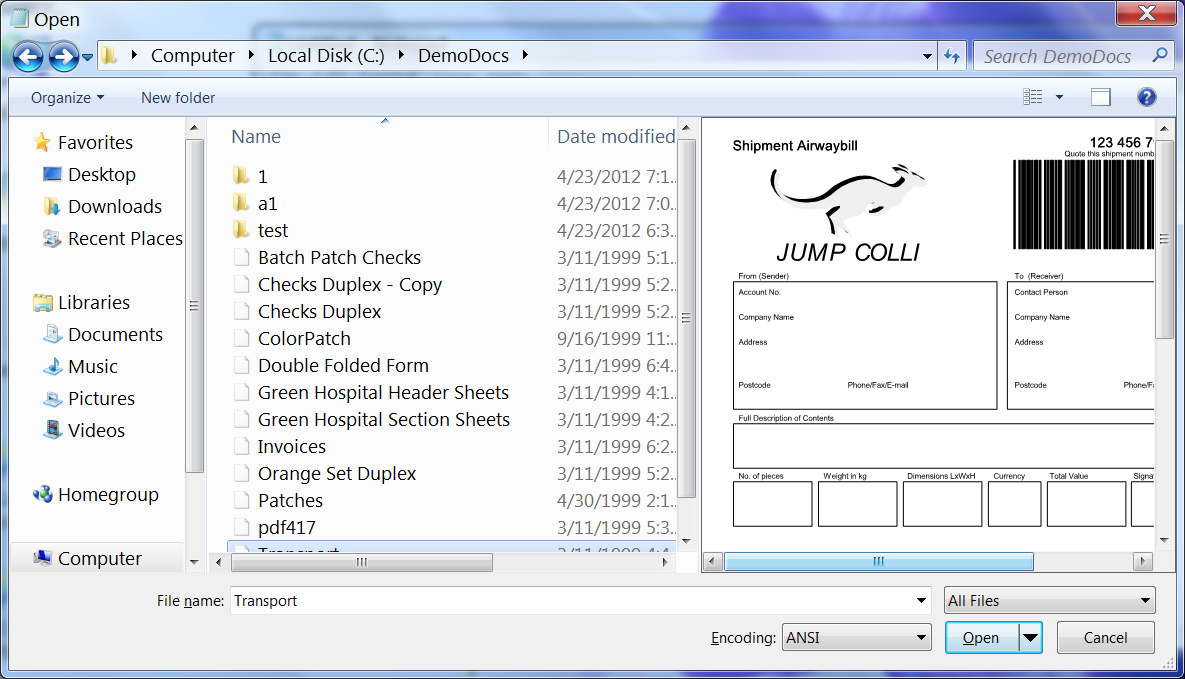
Task: Select the Pictures library in sidebar
Action: (x=105, y=398)
